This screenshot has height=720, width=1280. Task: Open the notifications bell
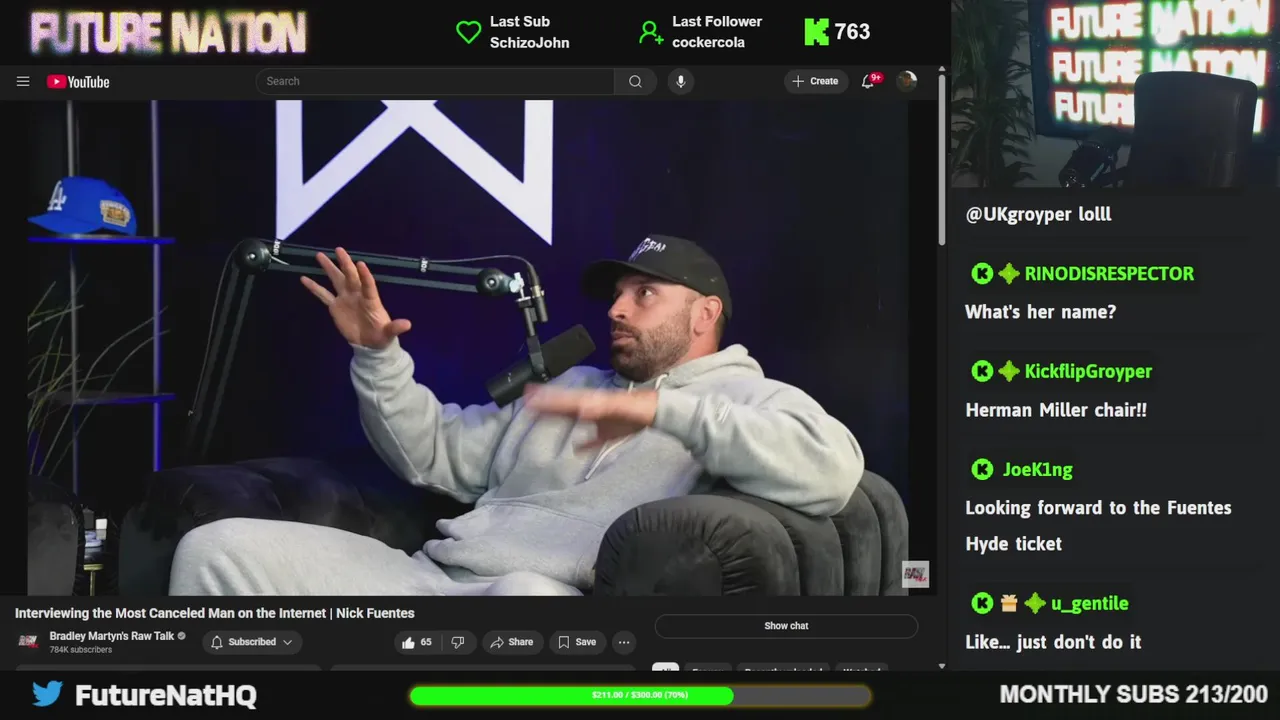tap(868, 81)
